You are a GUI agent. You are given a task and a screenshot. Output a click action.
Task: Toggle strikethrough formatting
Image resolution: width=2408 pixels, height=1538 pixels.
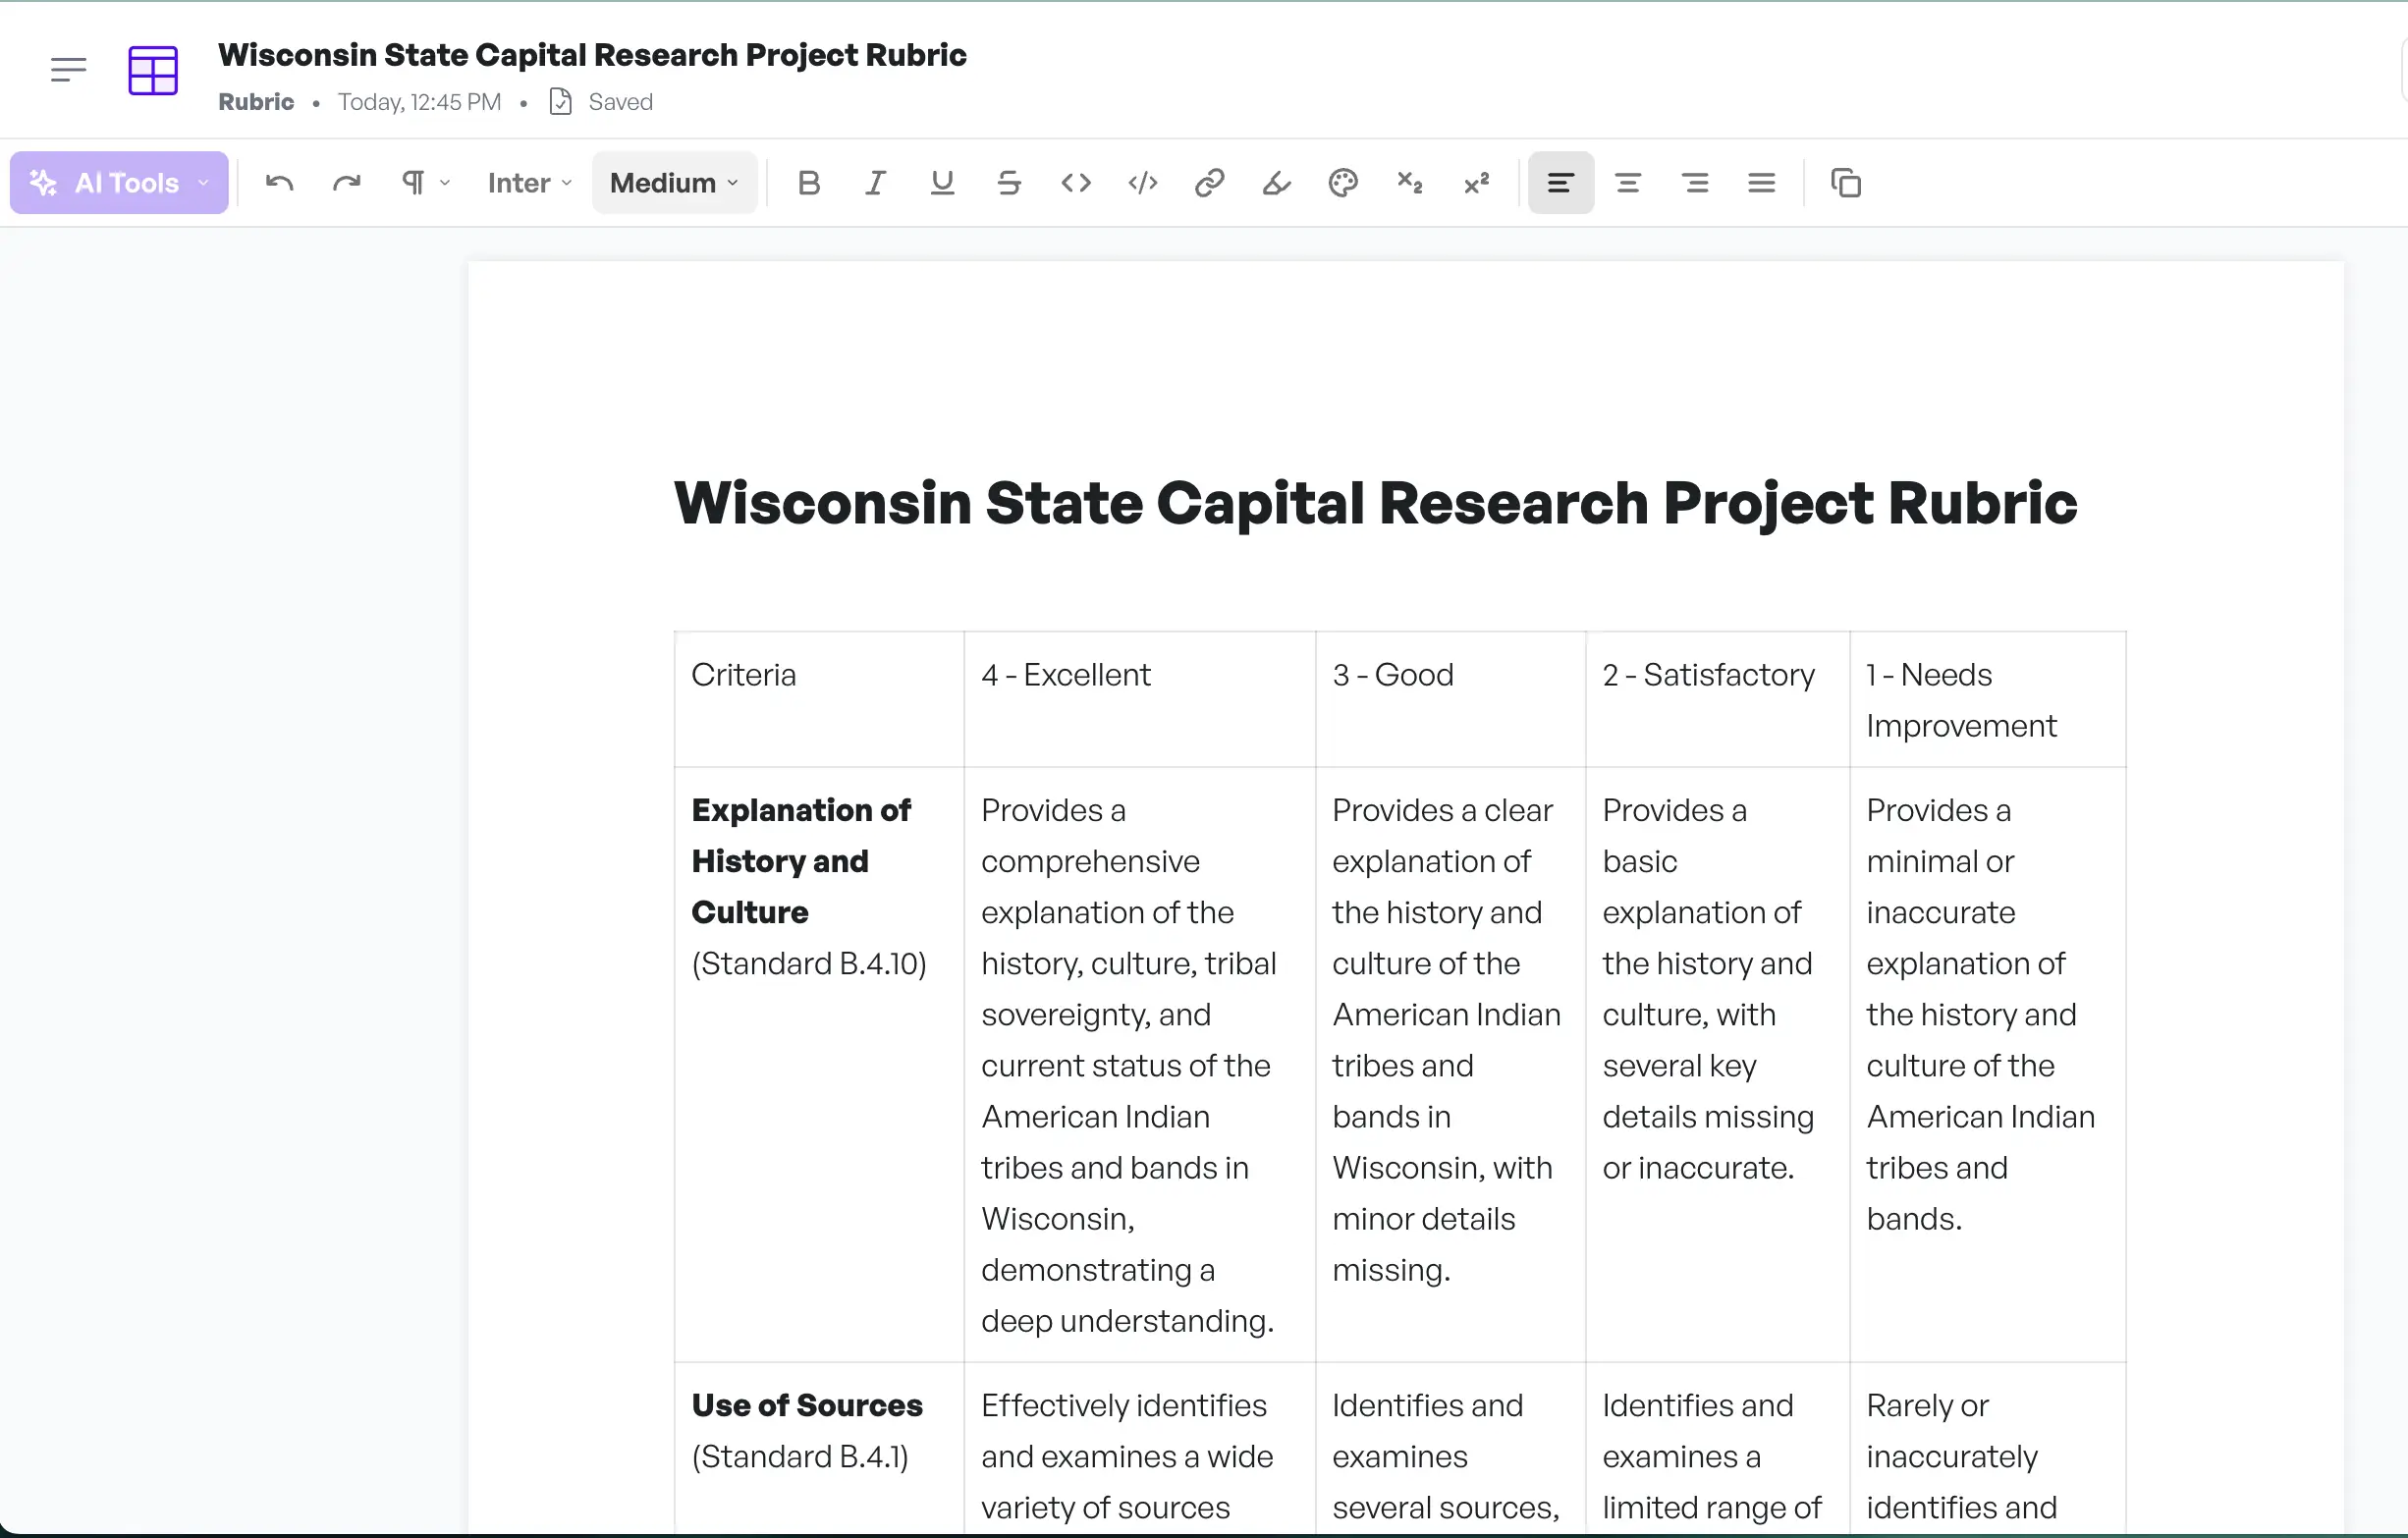[1009, 183]
